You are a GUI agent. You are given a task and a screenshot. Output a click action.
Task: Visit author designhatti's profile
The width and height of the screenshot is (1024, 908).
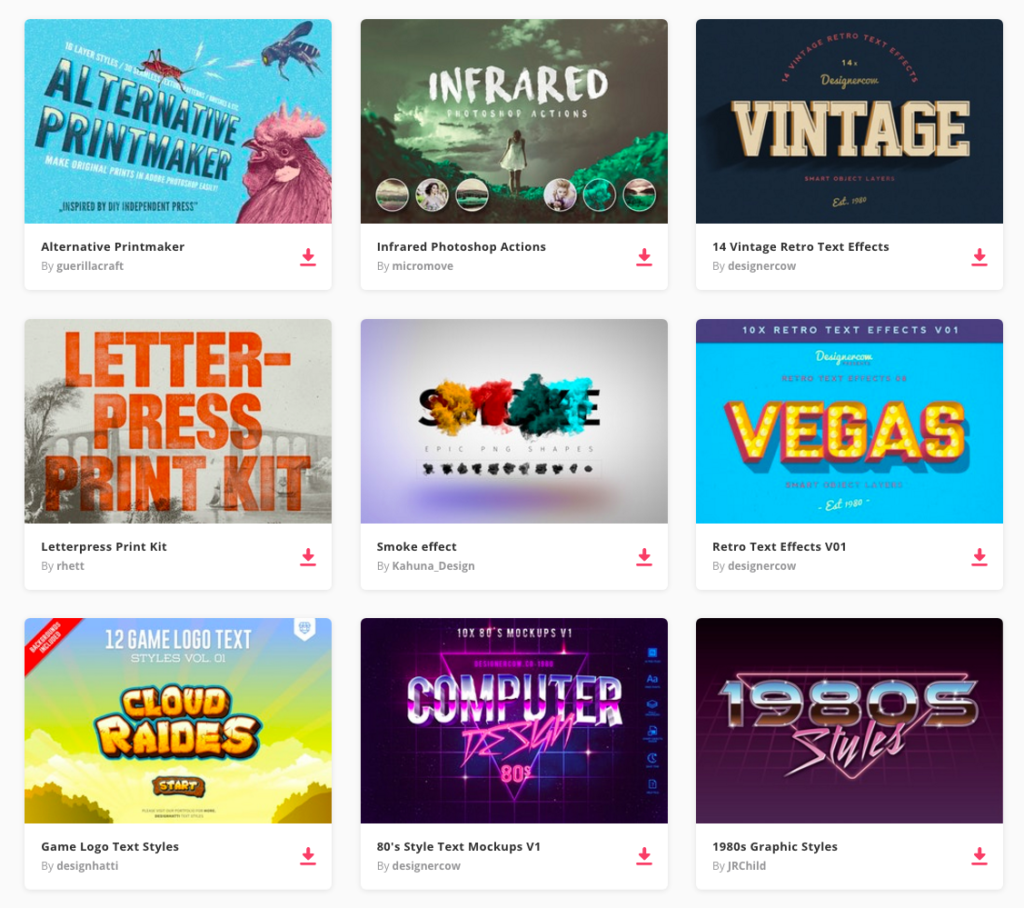tap(88, 866)
